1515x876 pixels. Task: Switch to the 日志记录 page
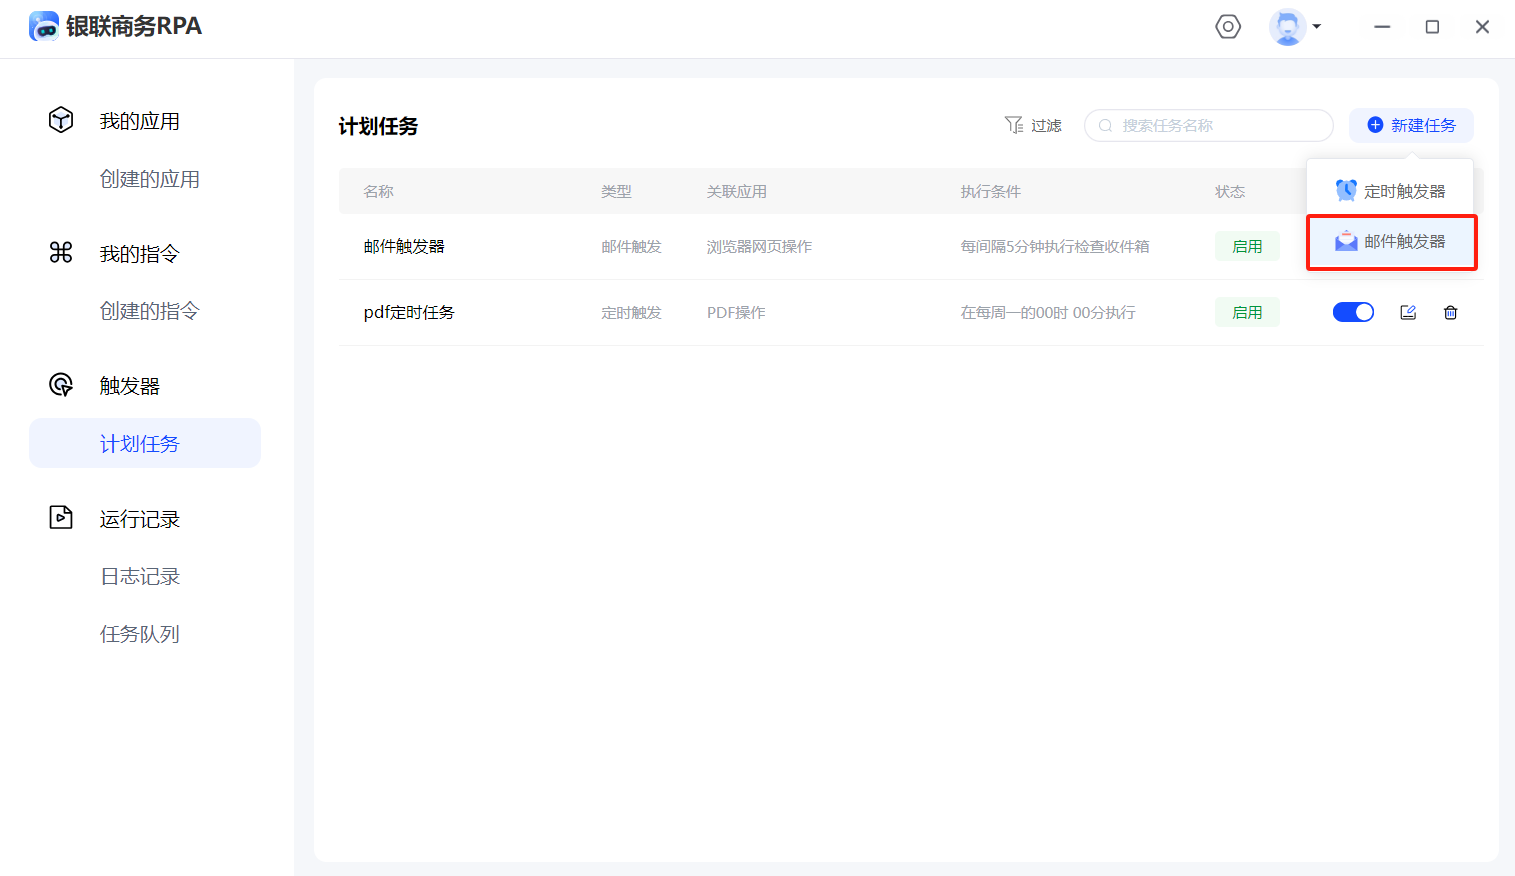click(x=140, y=576)
